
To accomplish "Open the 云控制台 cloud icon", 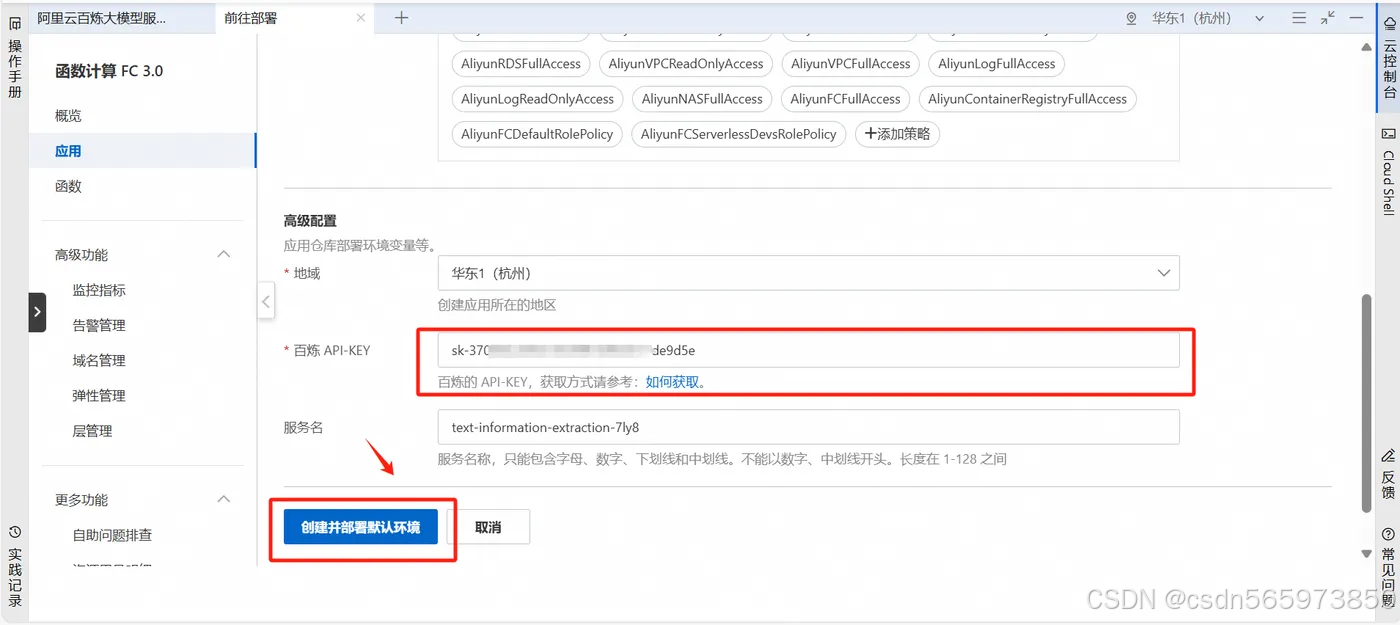I will pos(1389,24).
